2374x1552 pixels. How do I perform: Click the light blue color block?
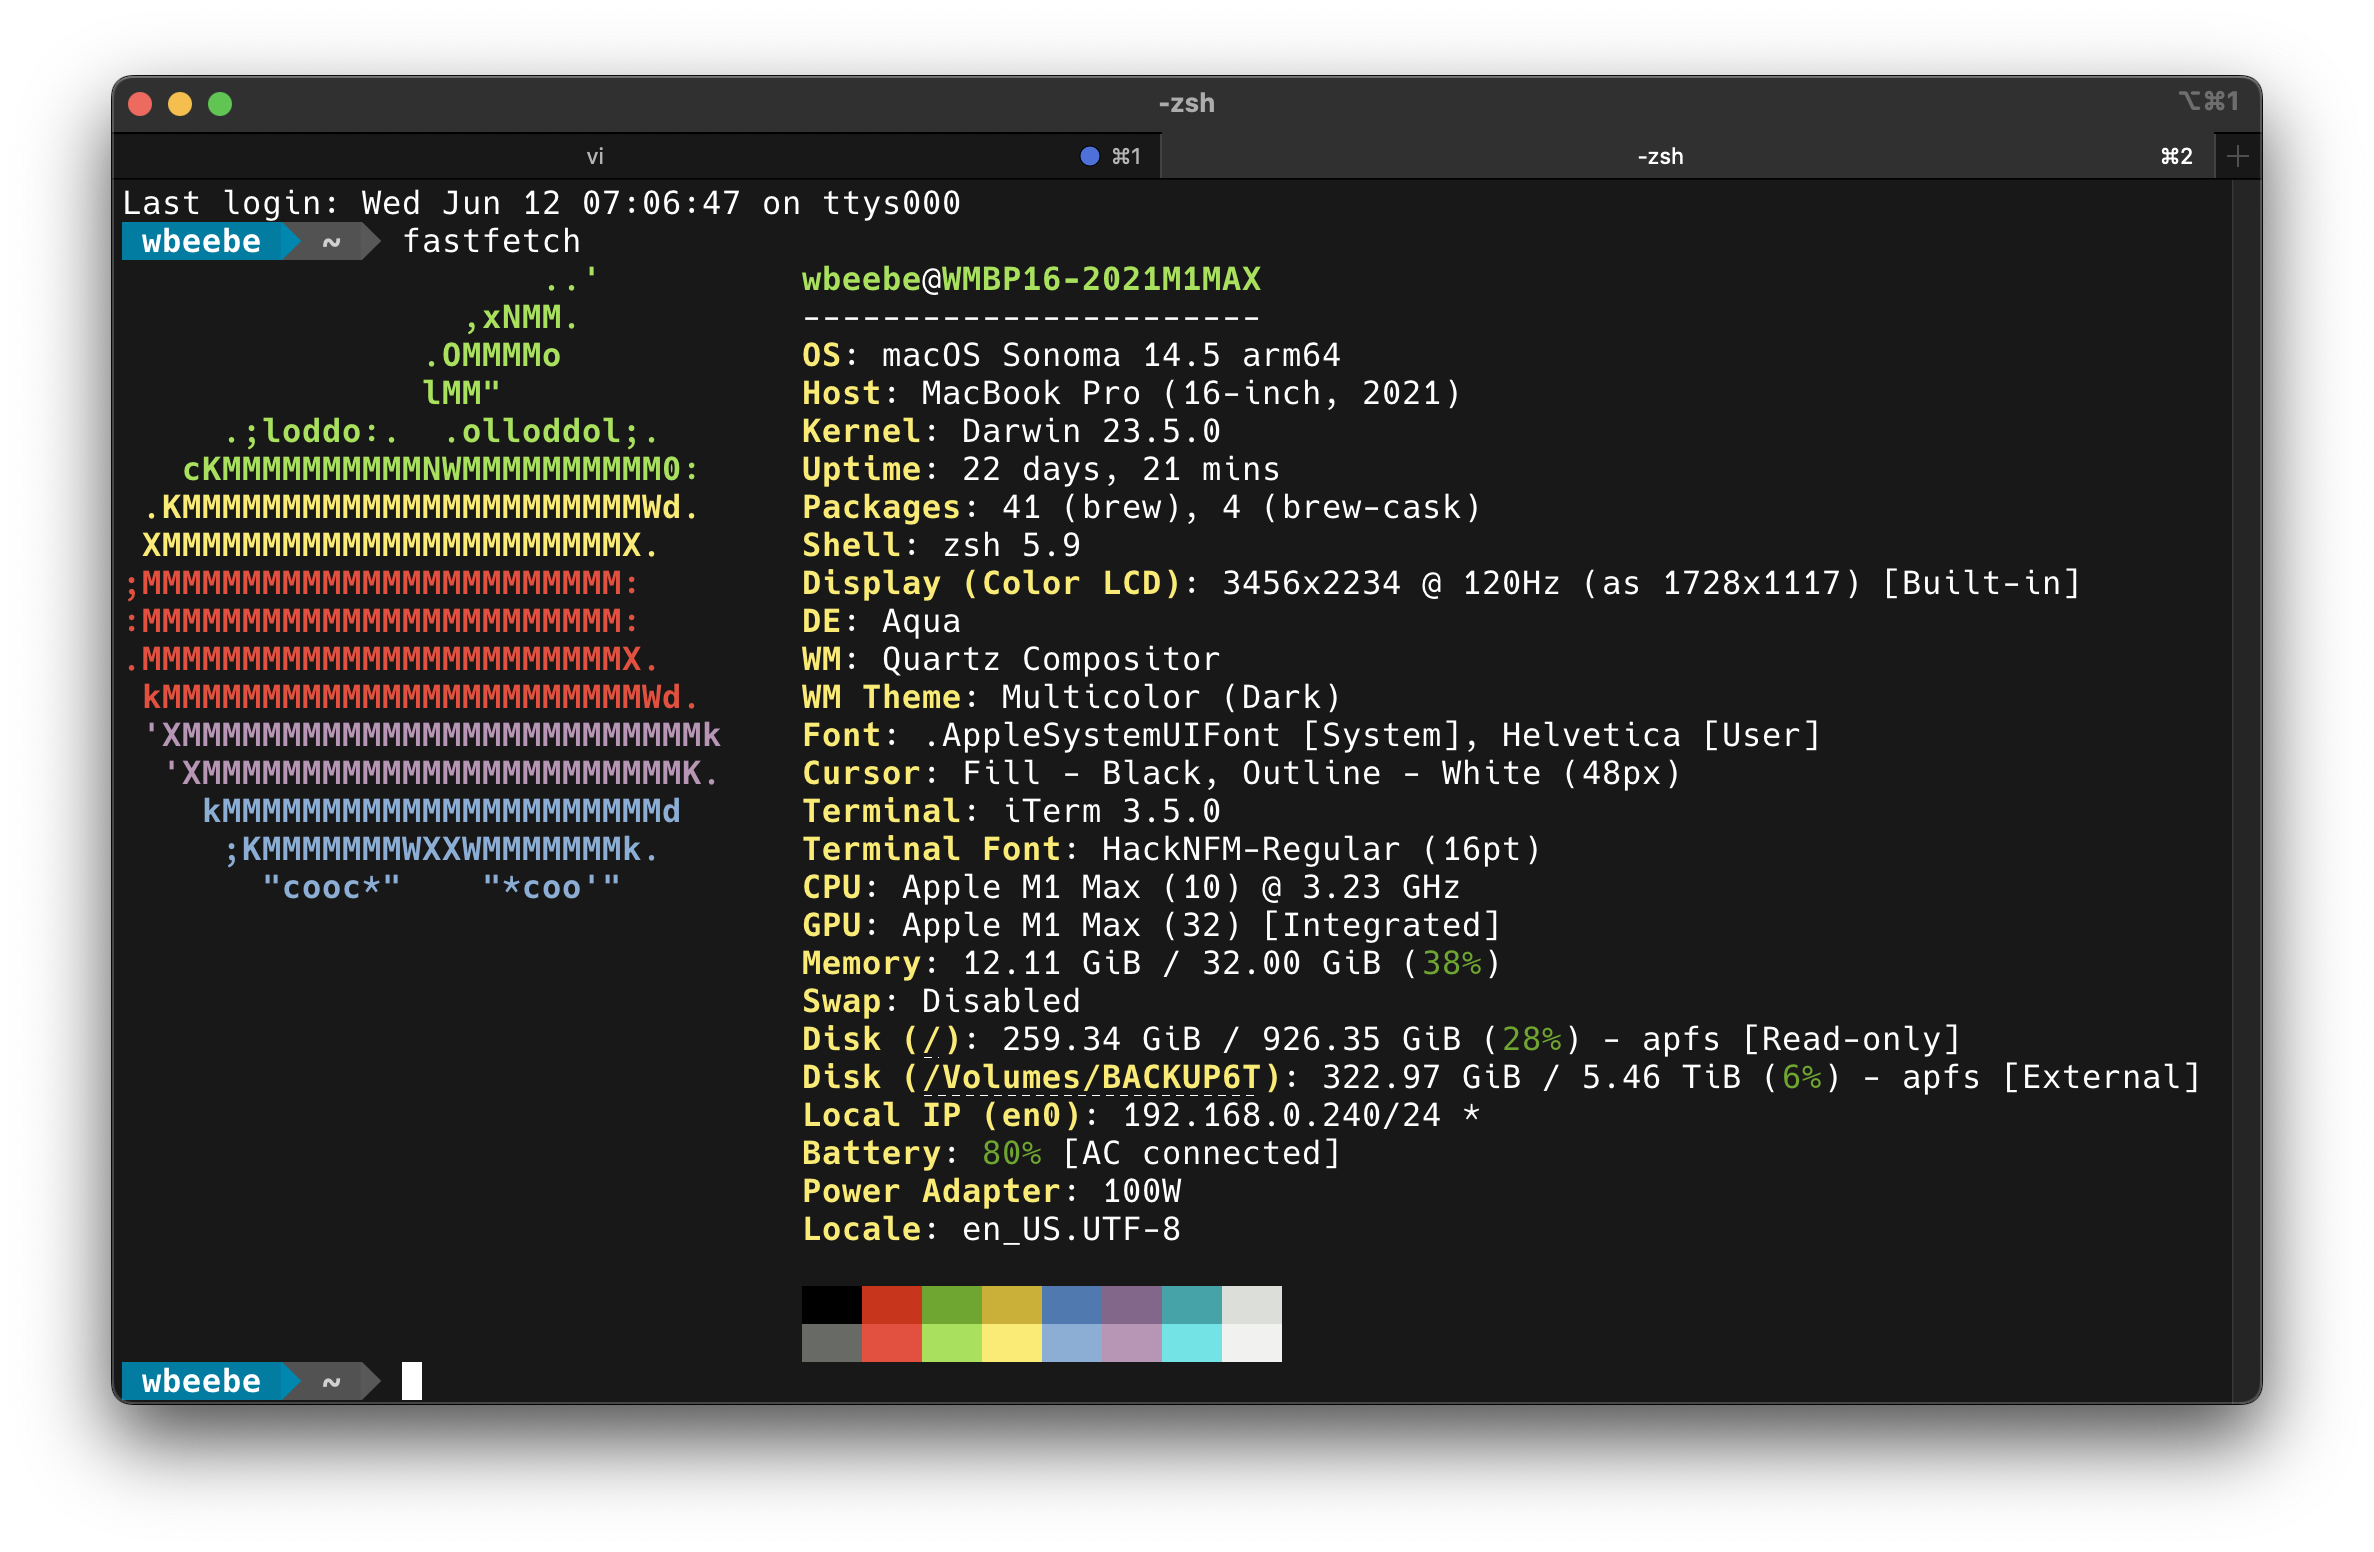(1072, 1343)
